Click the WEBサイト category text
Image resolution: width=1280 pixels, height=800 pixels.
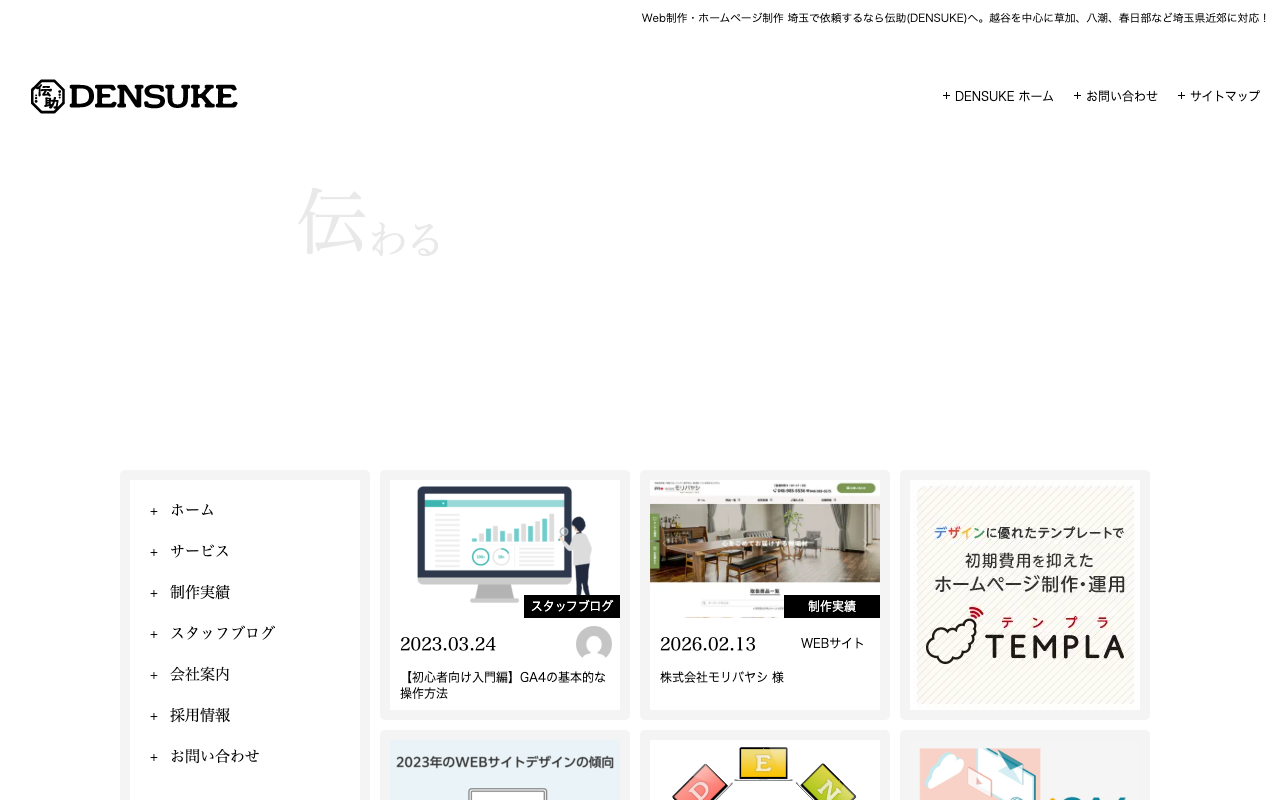pos(832,643)
